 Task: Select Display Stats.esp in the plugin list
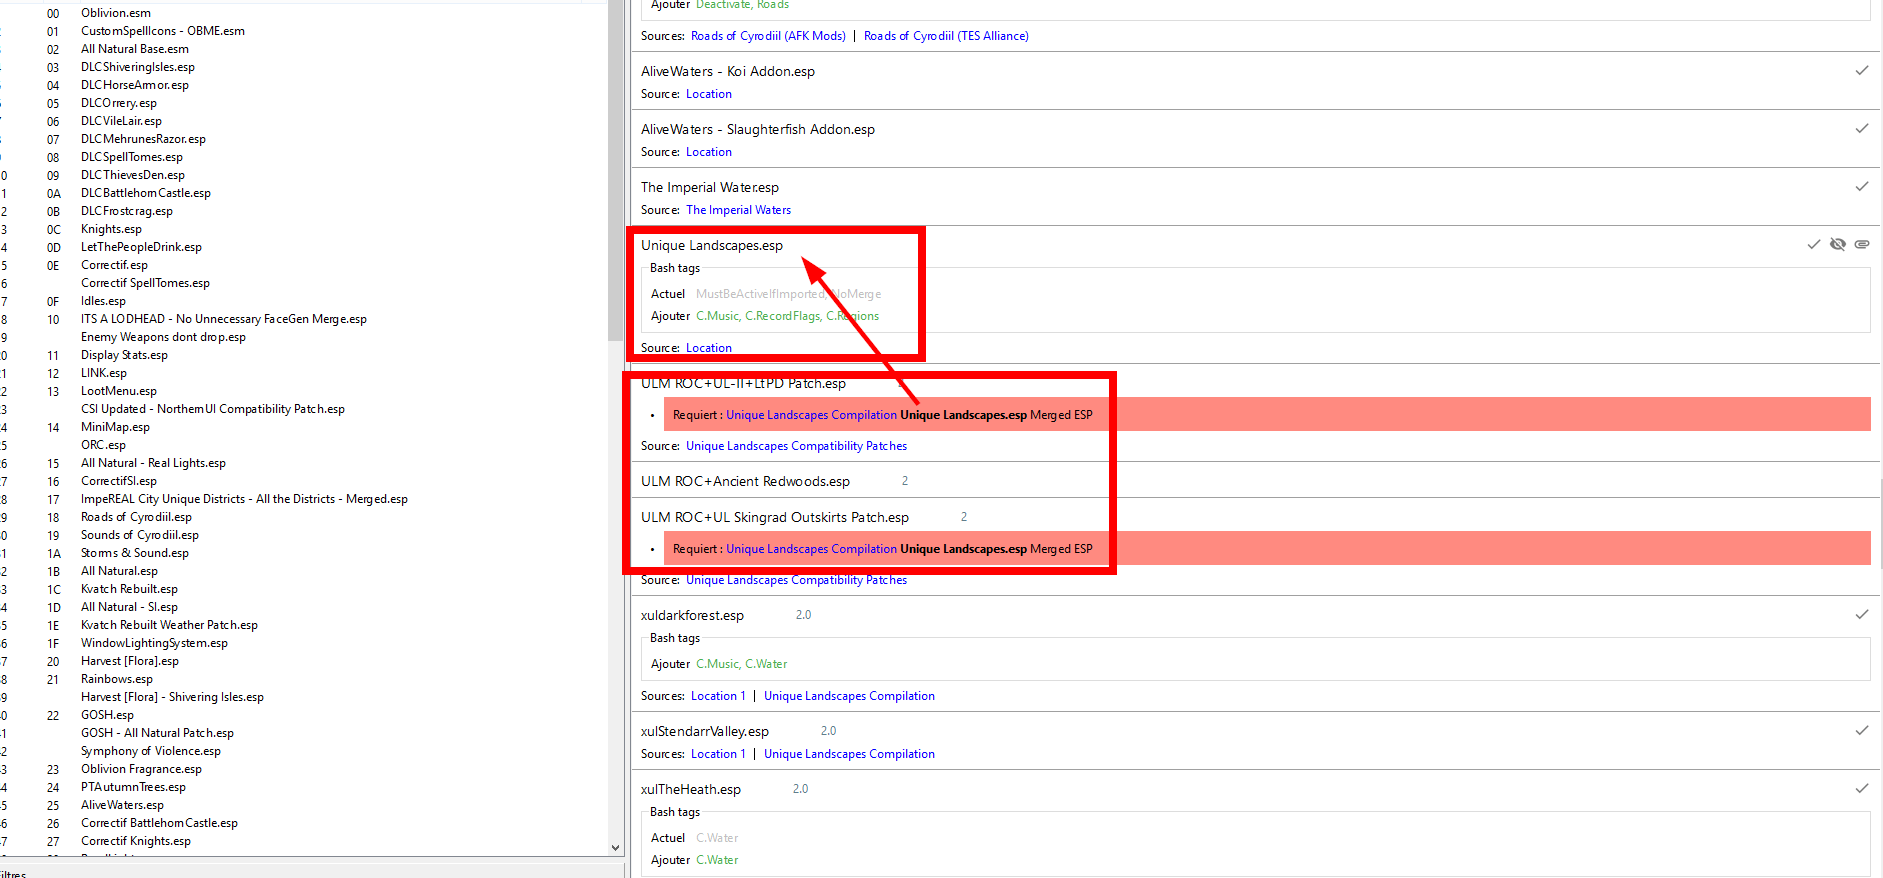(124, 355)
